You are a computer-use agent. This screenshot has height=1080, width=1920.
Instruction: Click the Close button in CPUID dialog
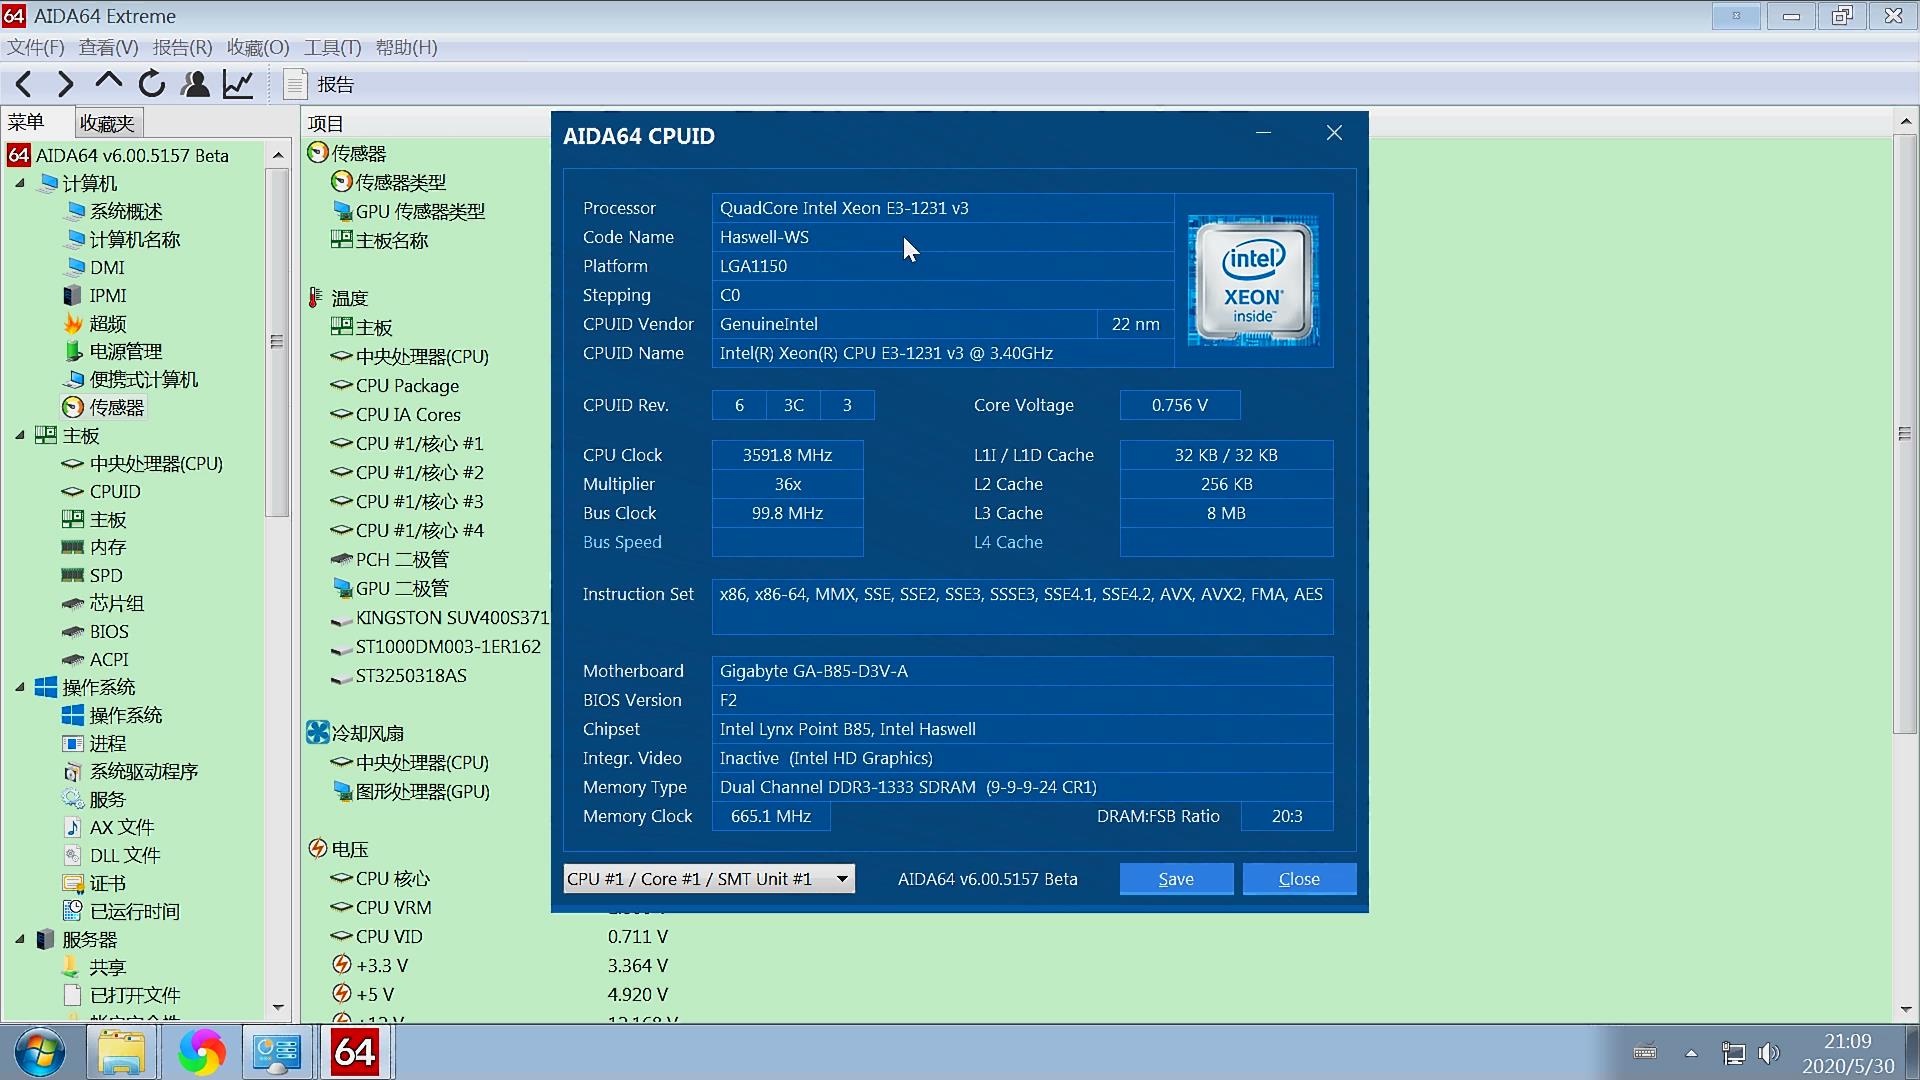pos(1299,879)
